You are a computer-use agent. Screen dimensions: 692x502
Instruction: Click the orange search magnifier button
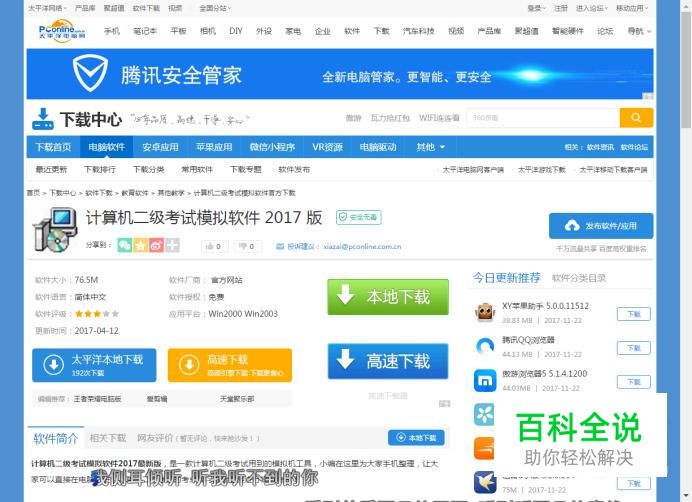pos(636,117)
